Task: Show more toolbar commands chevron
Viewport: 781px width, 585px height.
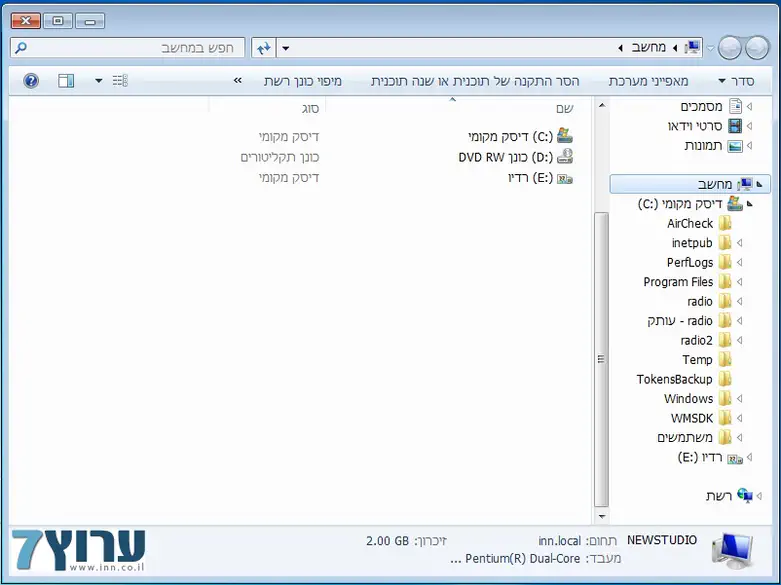Action: 238,80
